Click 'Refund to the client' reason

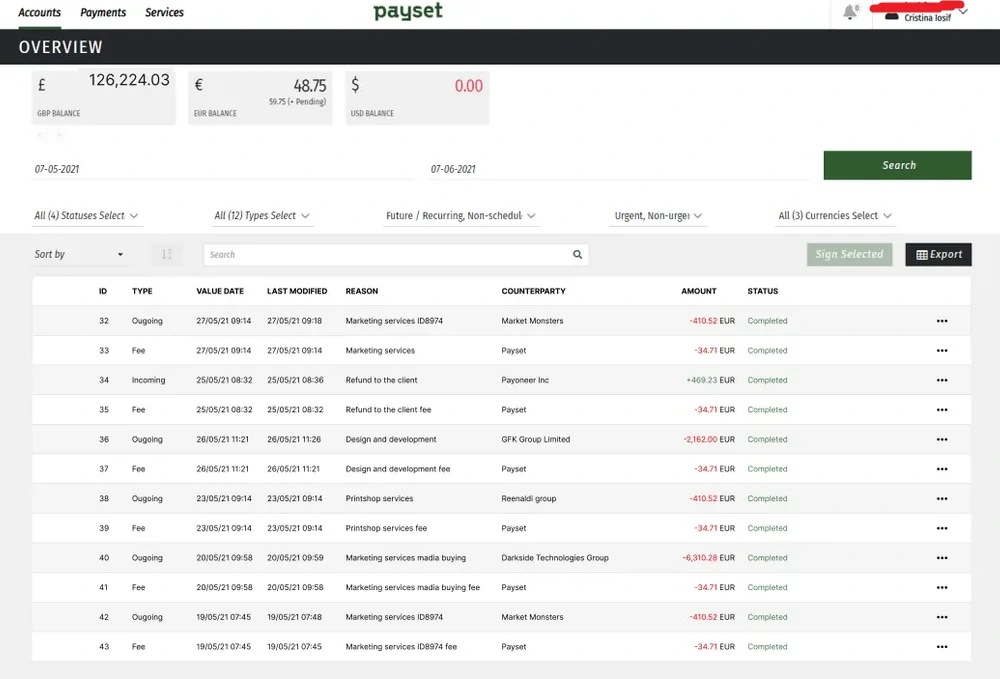(381, 380)
